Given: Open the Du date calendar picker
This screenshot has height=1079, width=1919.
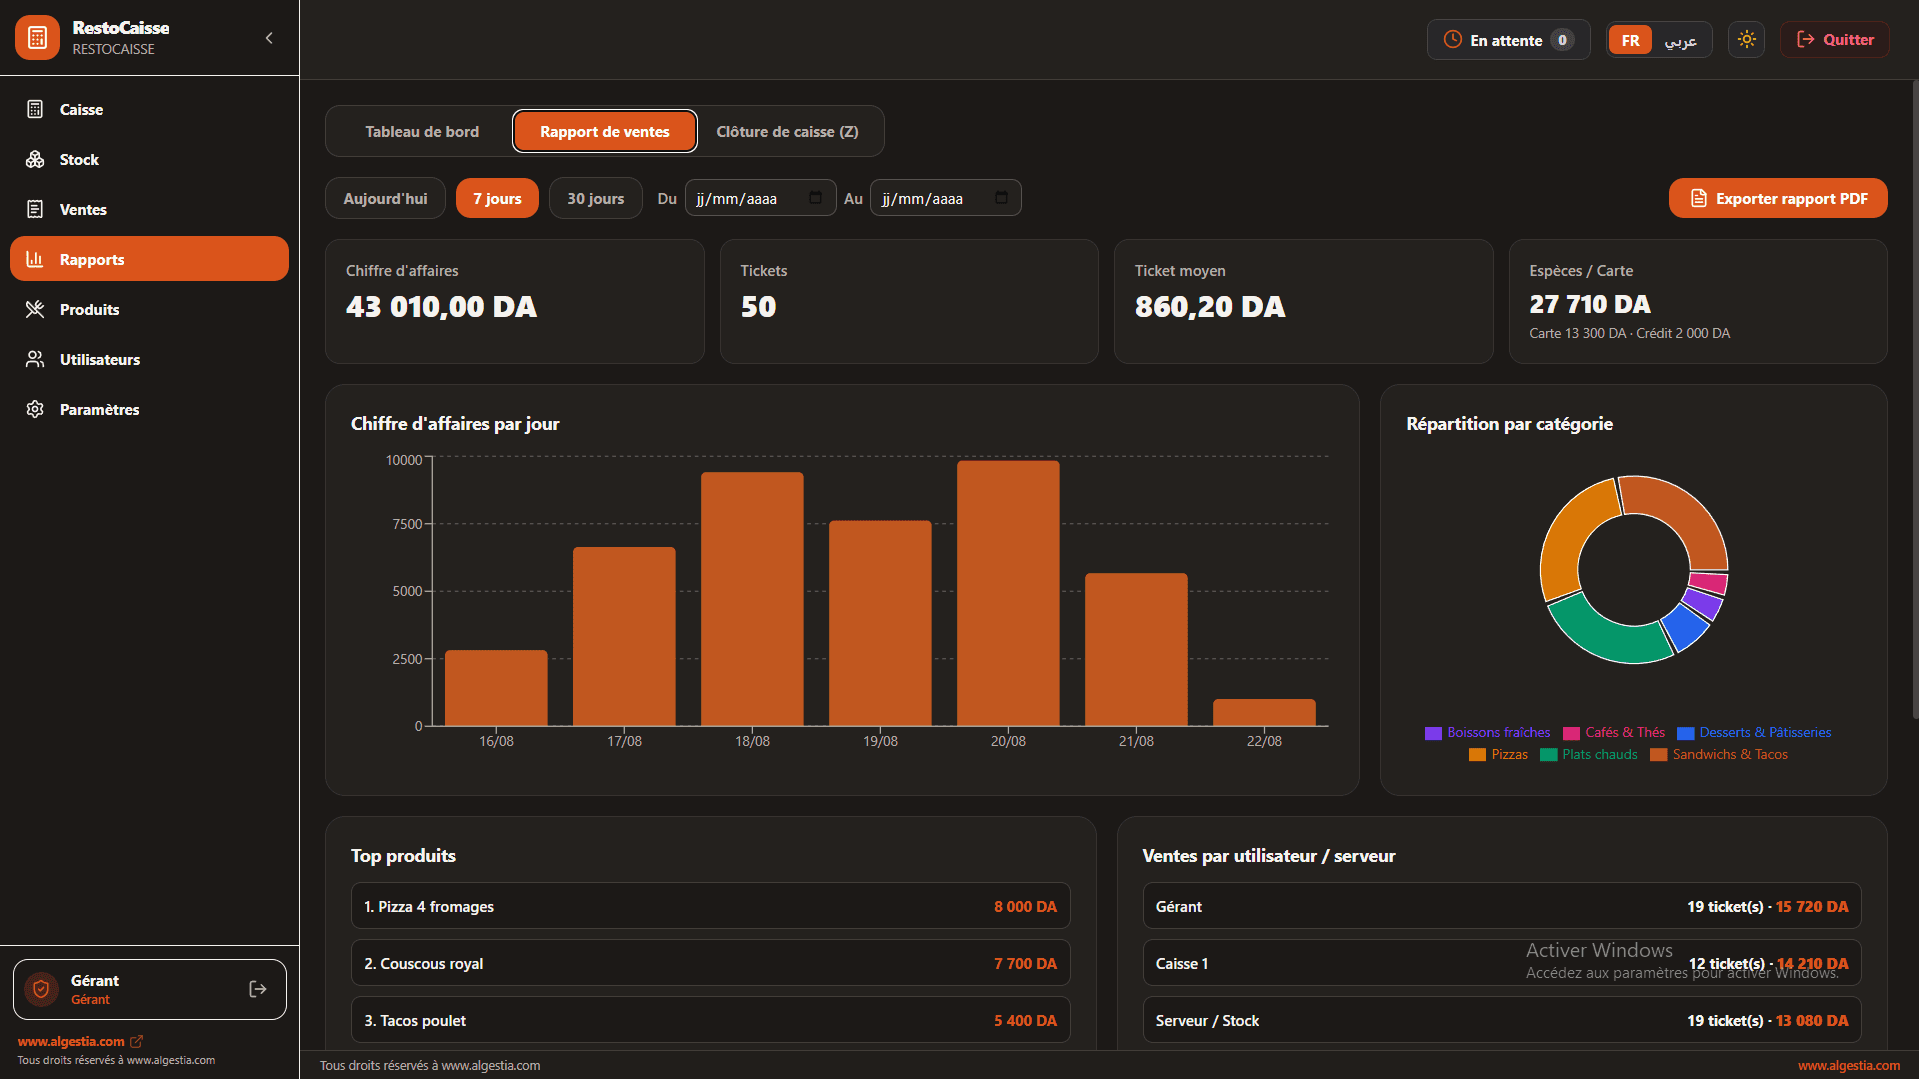Looking at the screenshot, I should 815,198.
